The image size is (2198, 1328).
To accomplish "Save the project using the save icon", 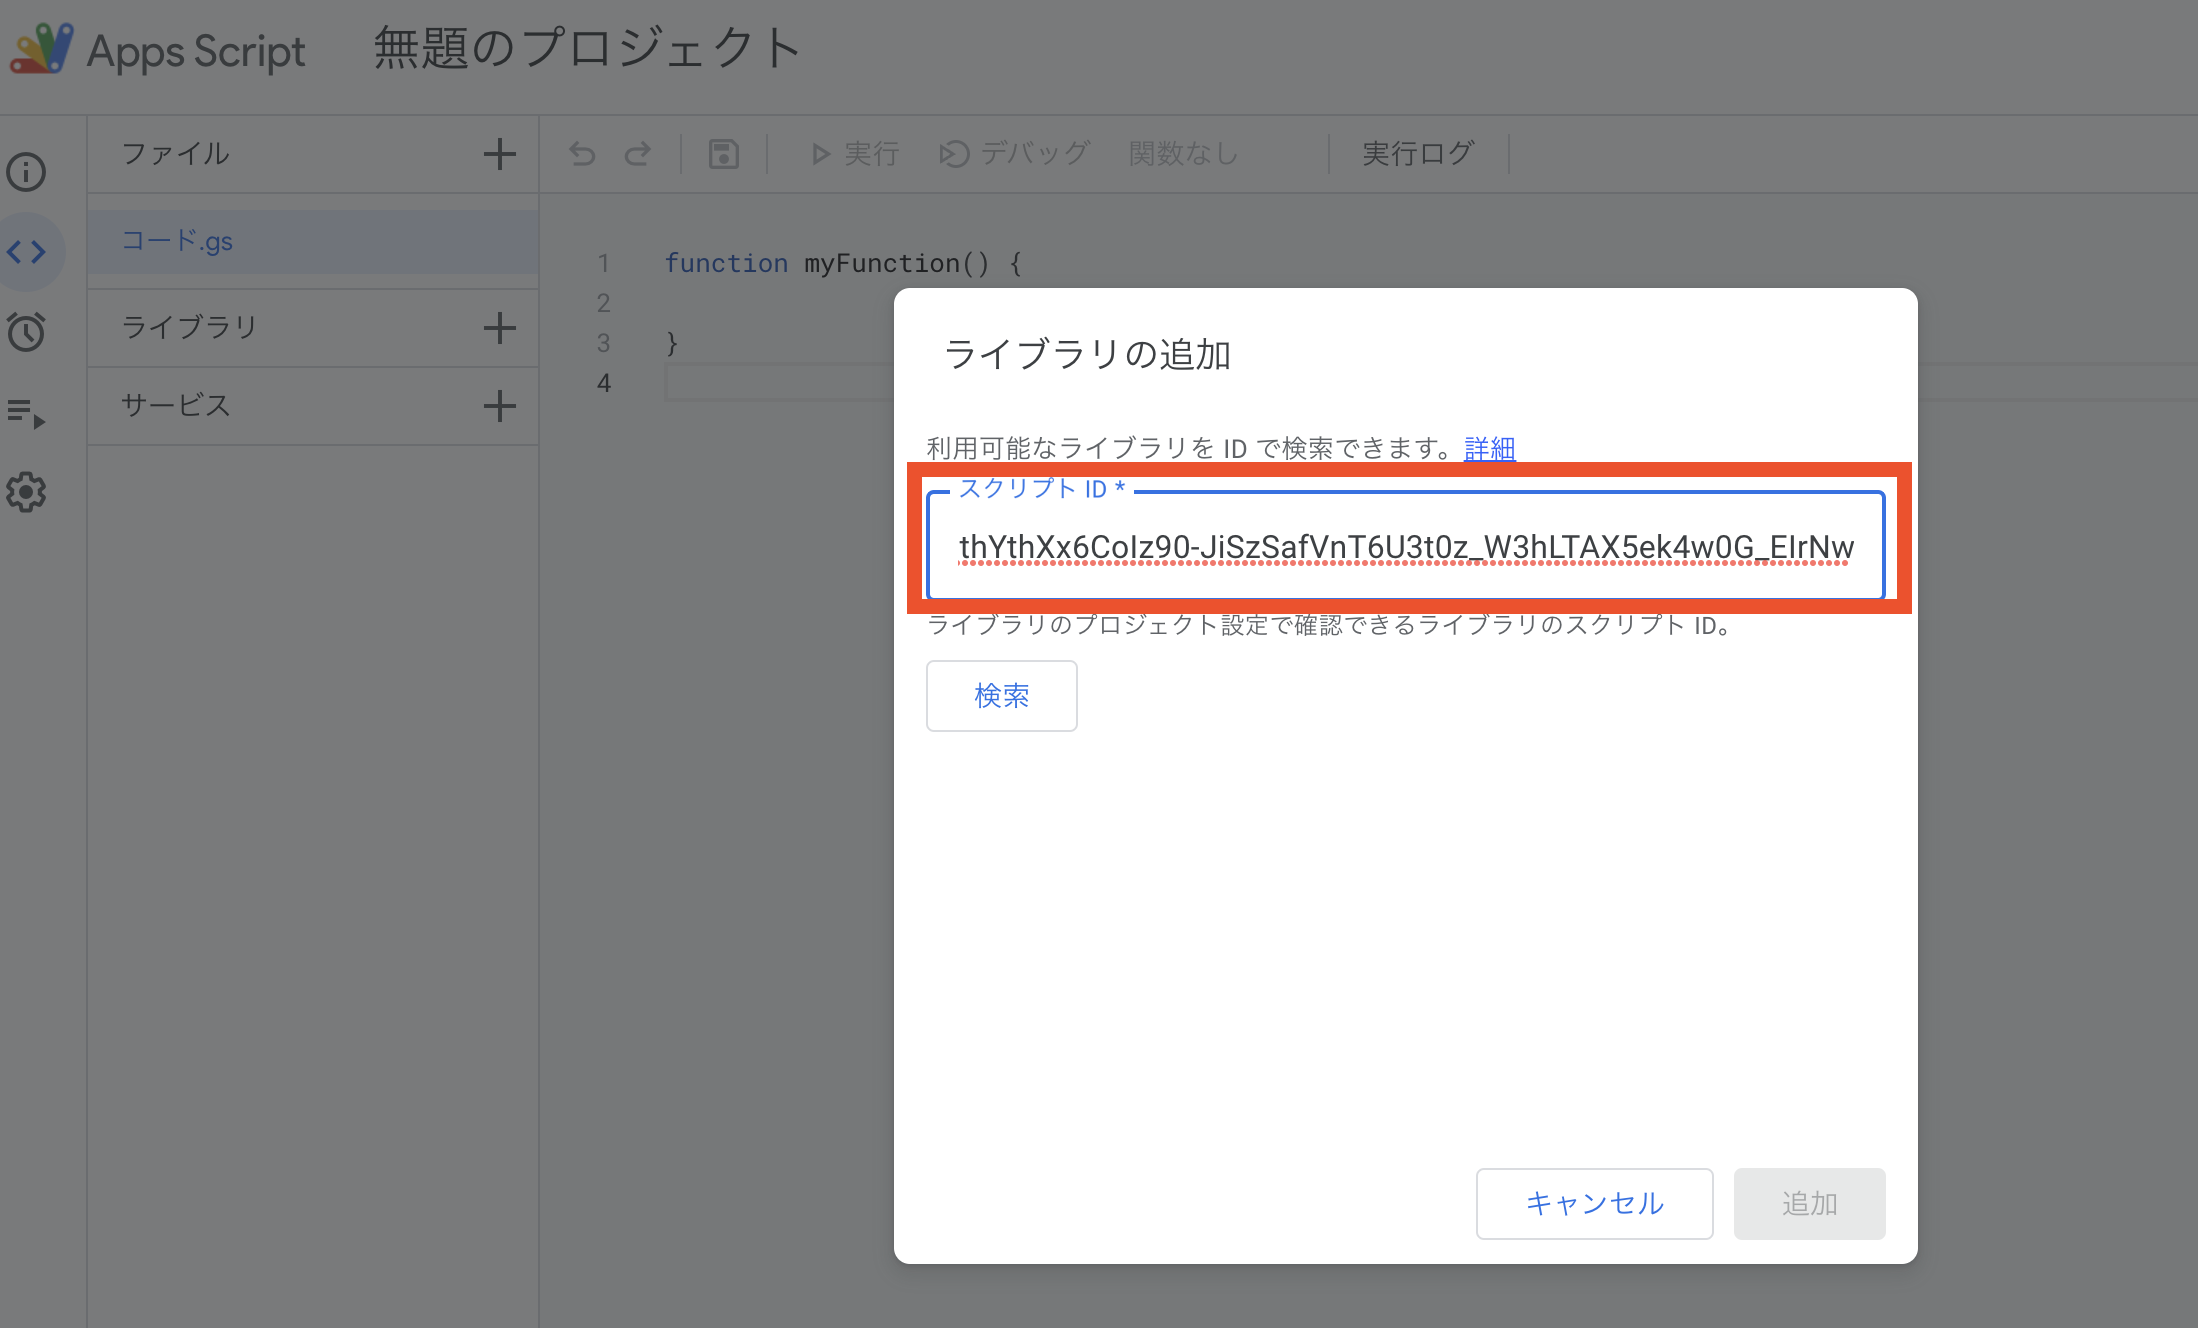I will (723, 153).
